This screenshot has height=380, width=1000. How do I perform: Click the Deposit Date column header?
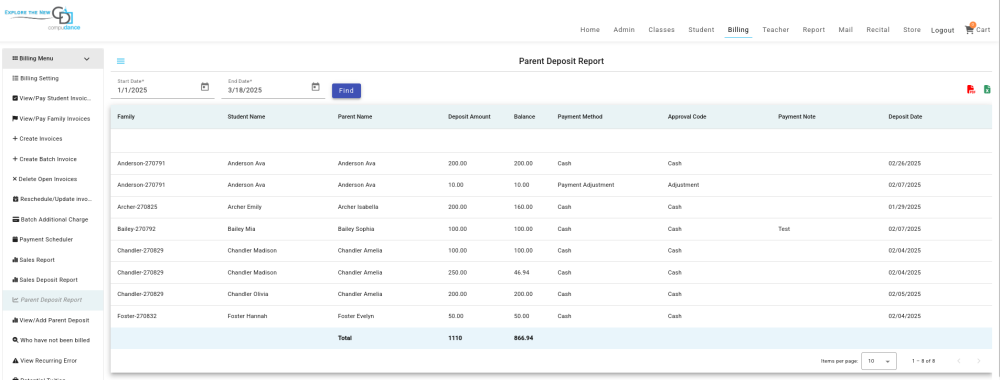pyautogui.click(x=905, y=117)
